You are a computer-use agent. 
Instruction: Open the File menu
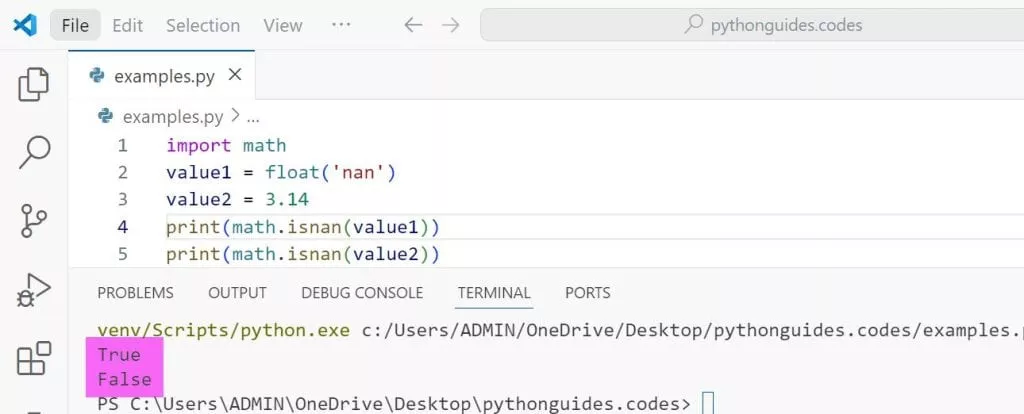click(x=75, y=25)
